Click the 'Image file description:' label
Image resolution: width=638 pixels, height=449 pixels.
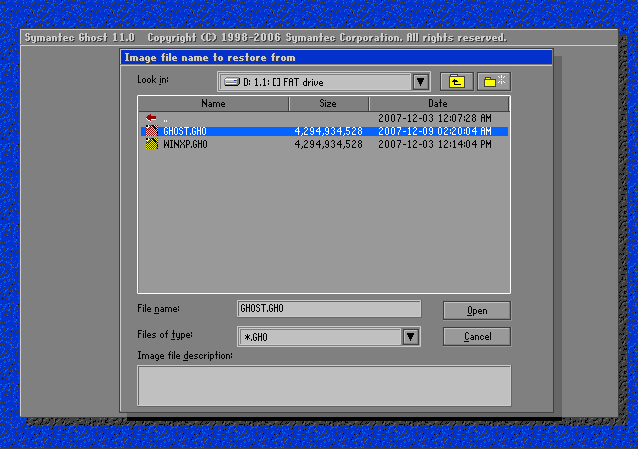(x=185, y=356)
